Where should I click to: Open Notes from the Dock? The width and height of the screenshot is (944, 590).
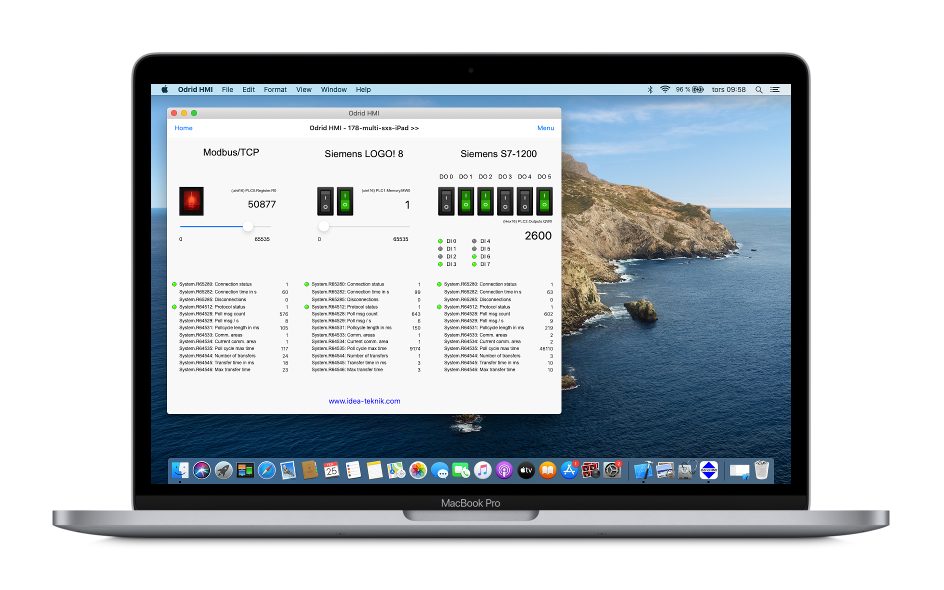tap(374, 470)
